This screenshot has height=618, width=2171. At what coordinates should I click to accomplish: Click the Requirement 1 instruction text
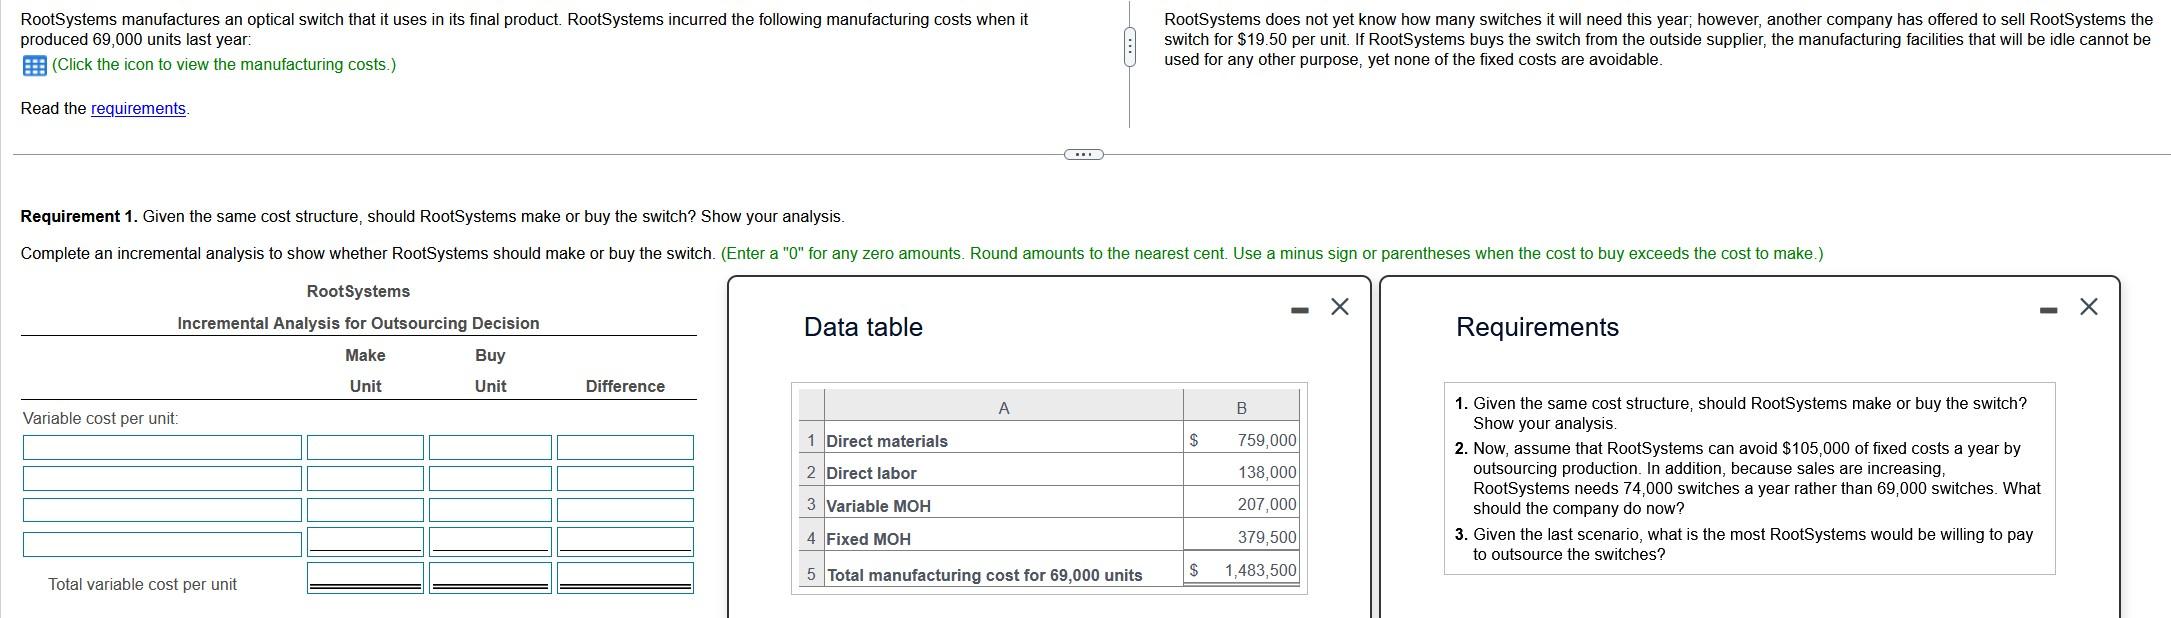(x=432, y=216)
